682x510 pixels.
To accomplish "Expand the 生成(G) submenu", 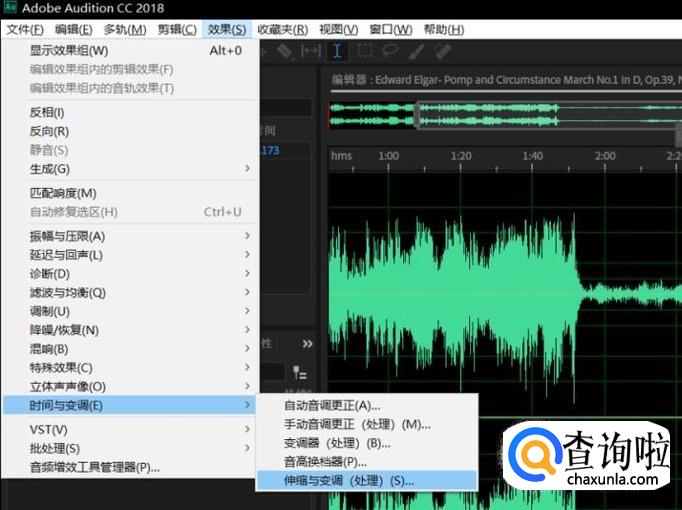I will click(130, 169).
